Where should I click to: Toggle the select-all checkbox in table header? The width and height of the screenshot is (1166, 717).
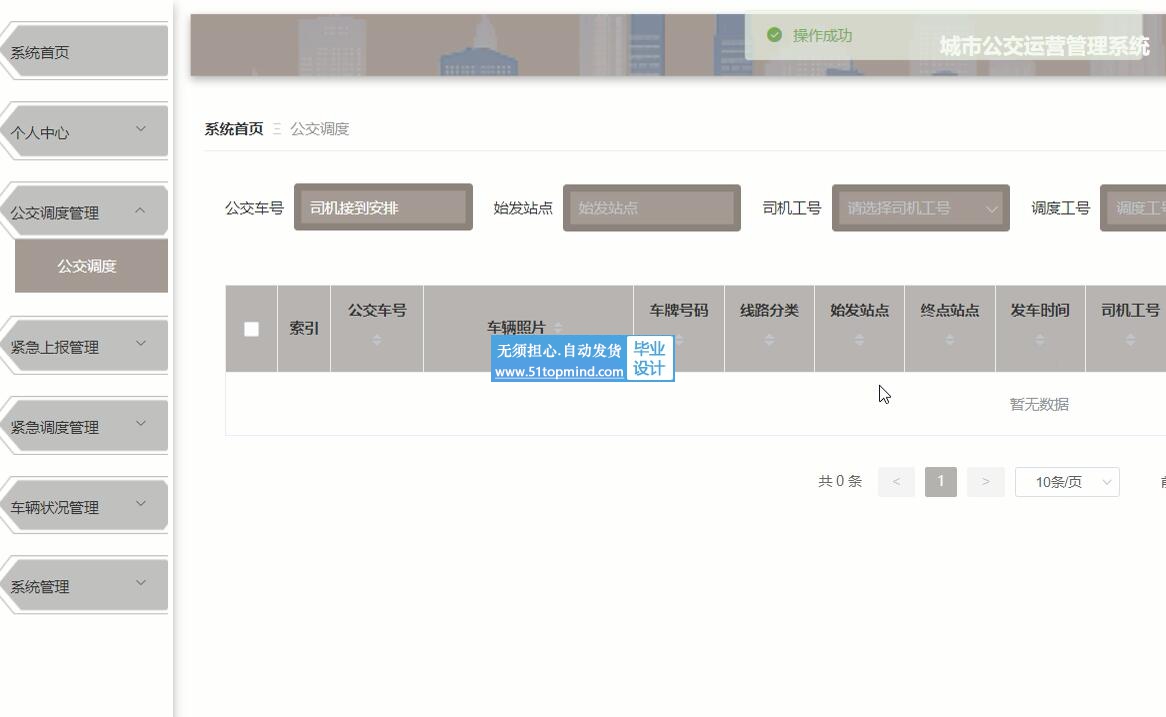click(x=251, y=329)
